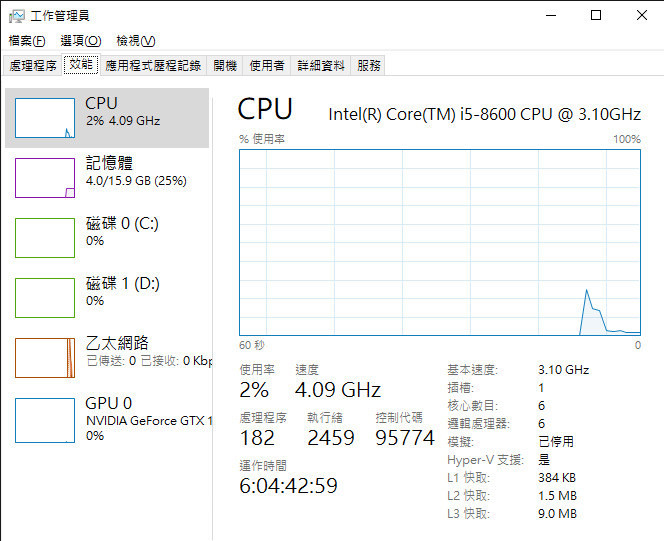
Task: Click the Task Manager app icon in title bar
Action: pos(17,15)
